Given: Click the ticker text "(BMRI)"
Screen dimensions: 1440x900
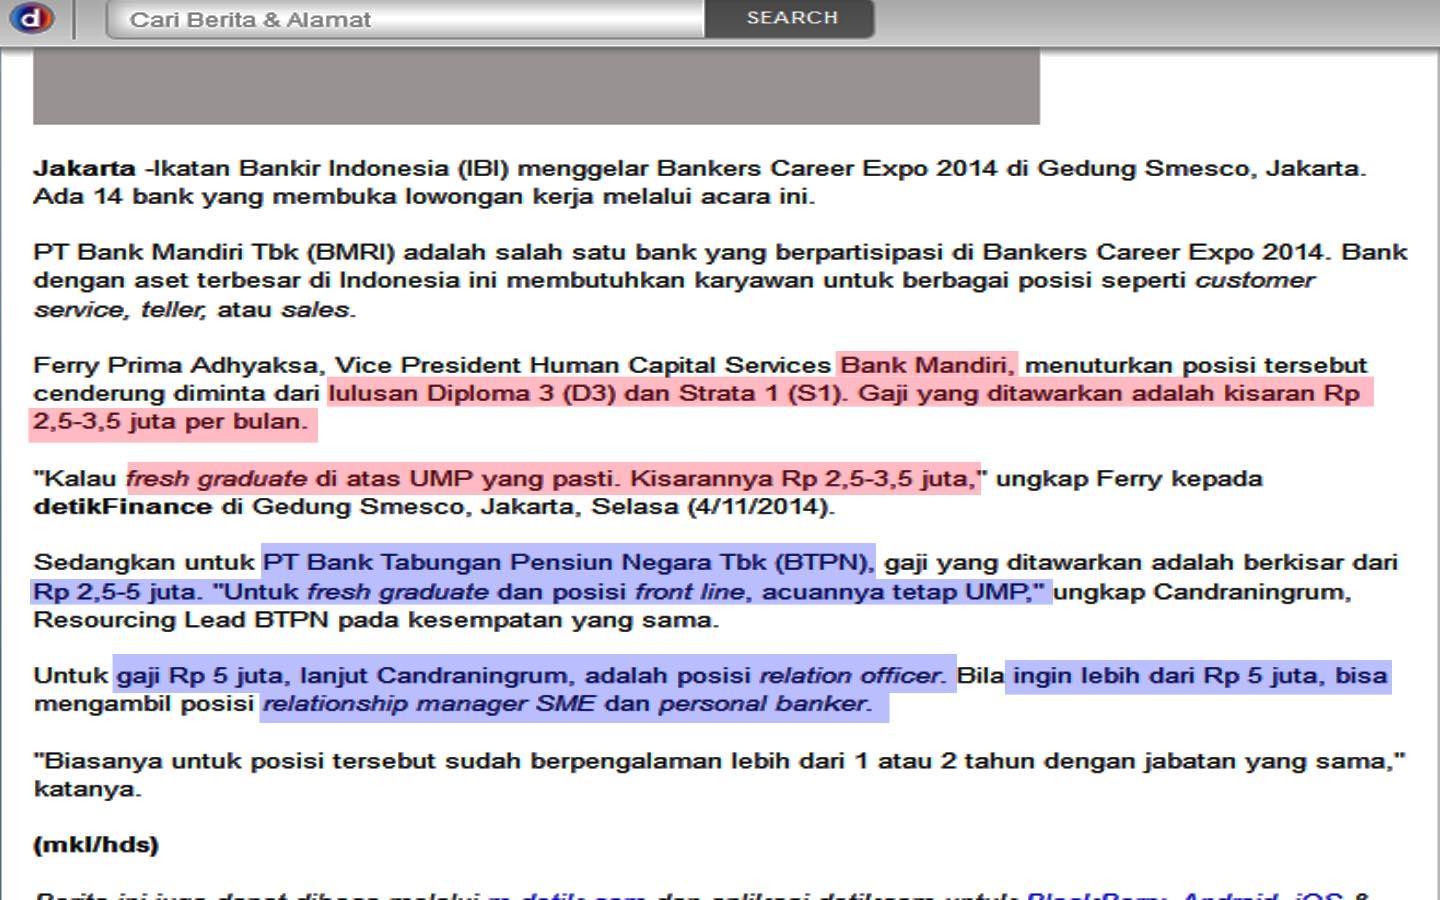Looking at the screenshot, I should (x=350, y=252).
